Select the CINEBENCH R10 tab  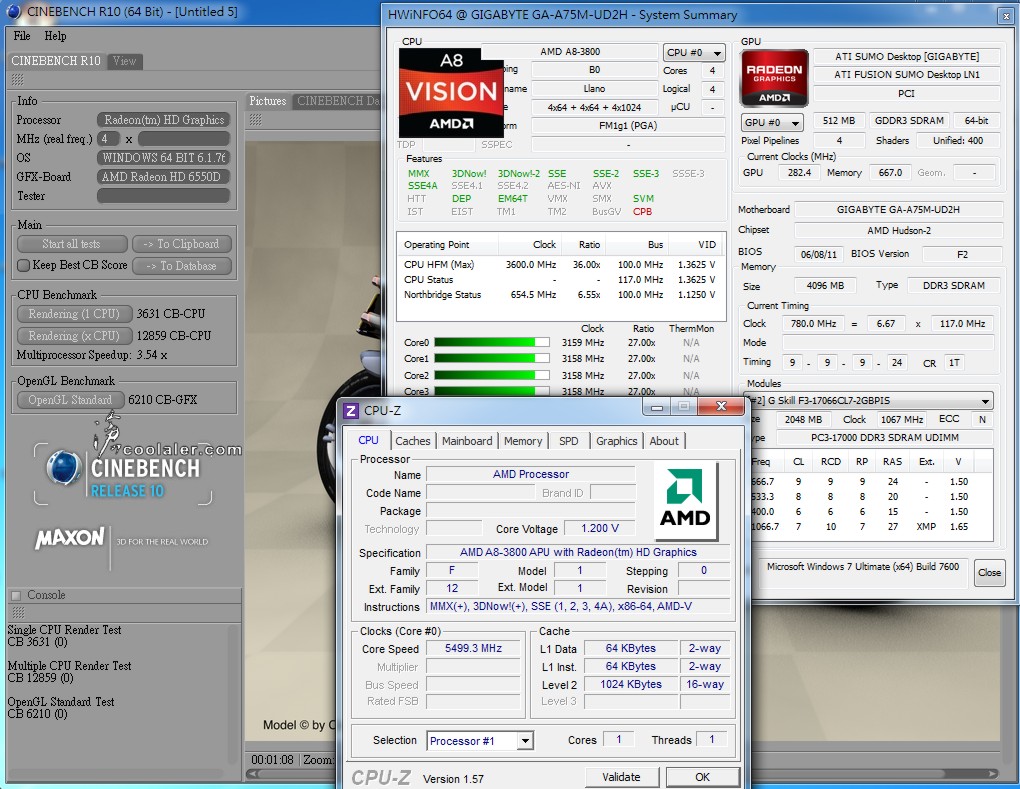click(x=56, y=61)
